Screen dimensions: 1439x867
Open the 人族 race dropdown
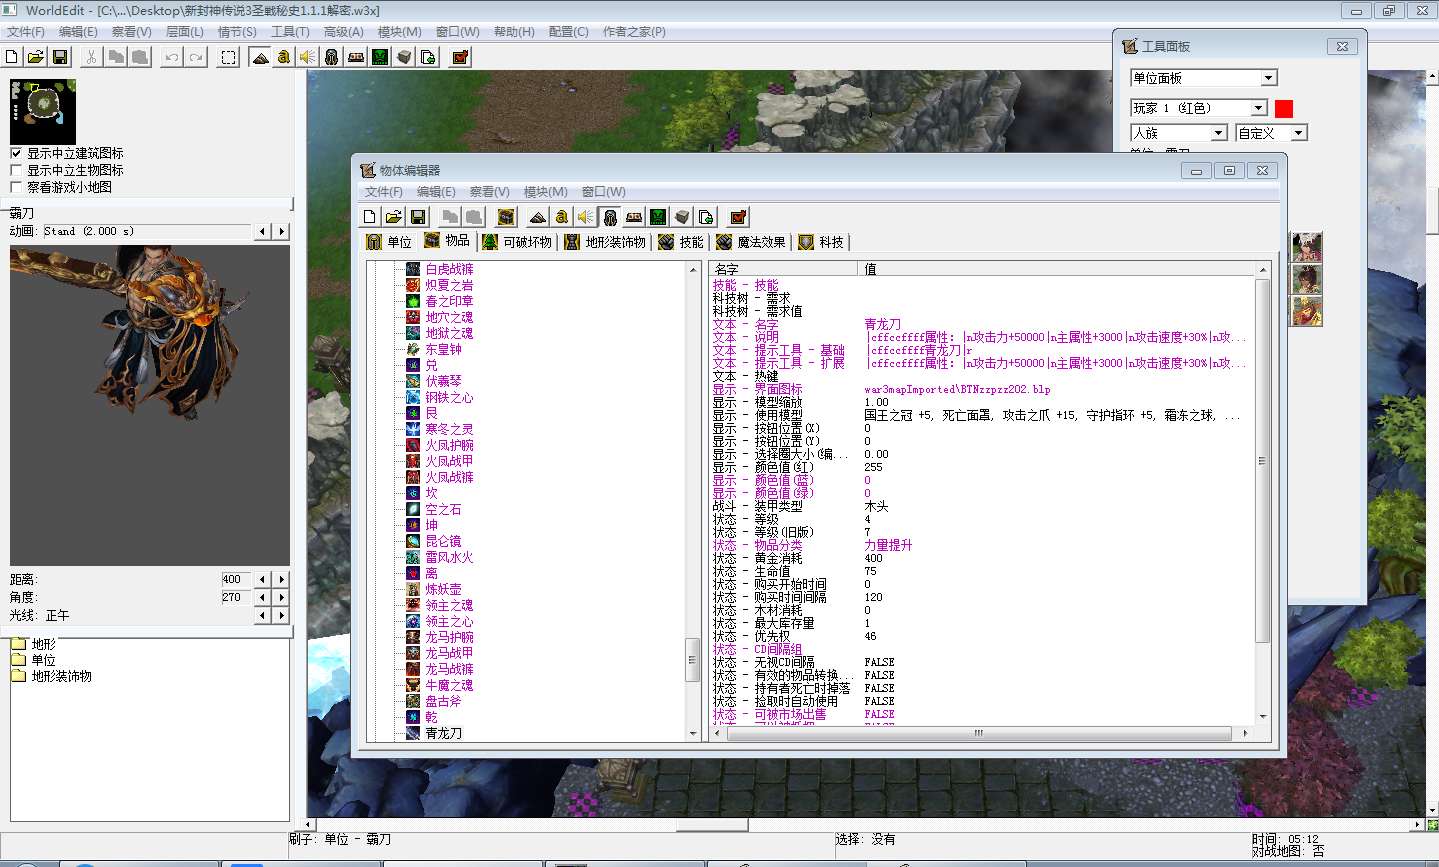1179,133
